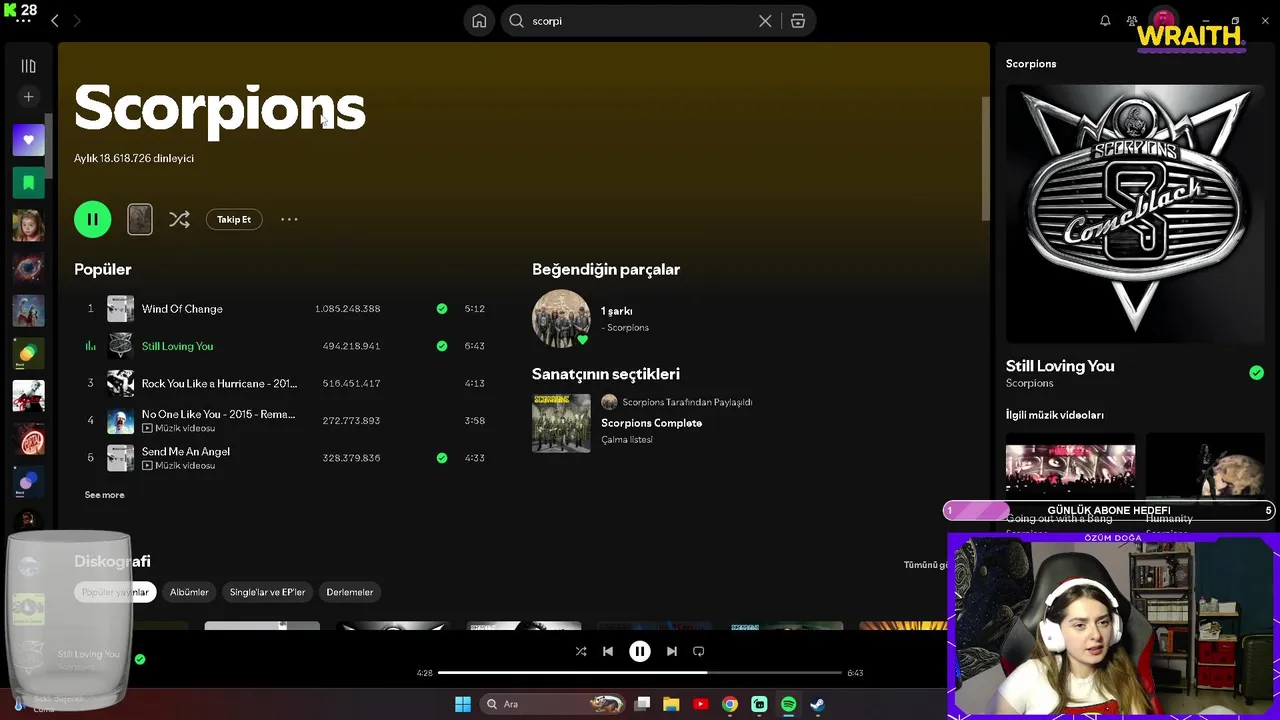Image resolution: width=1280 pixels, height=720 pixels.
Task: Go back with the left arrow
Action: [55, 21]
